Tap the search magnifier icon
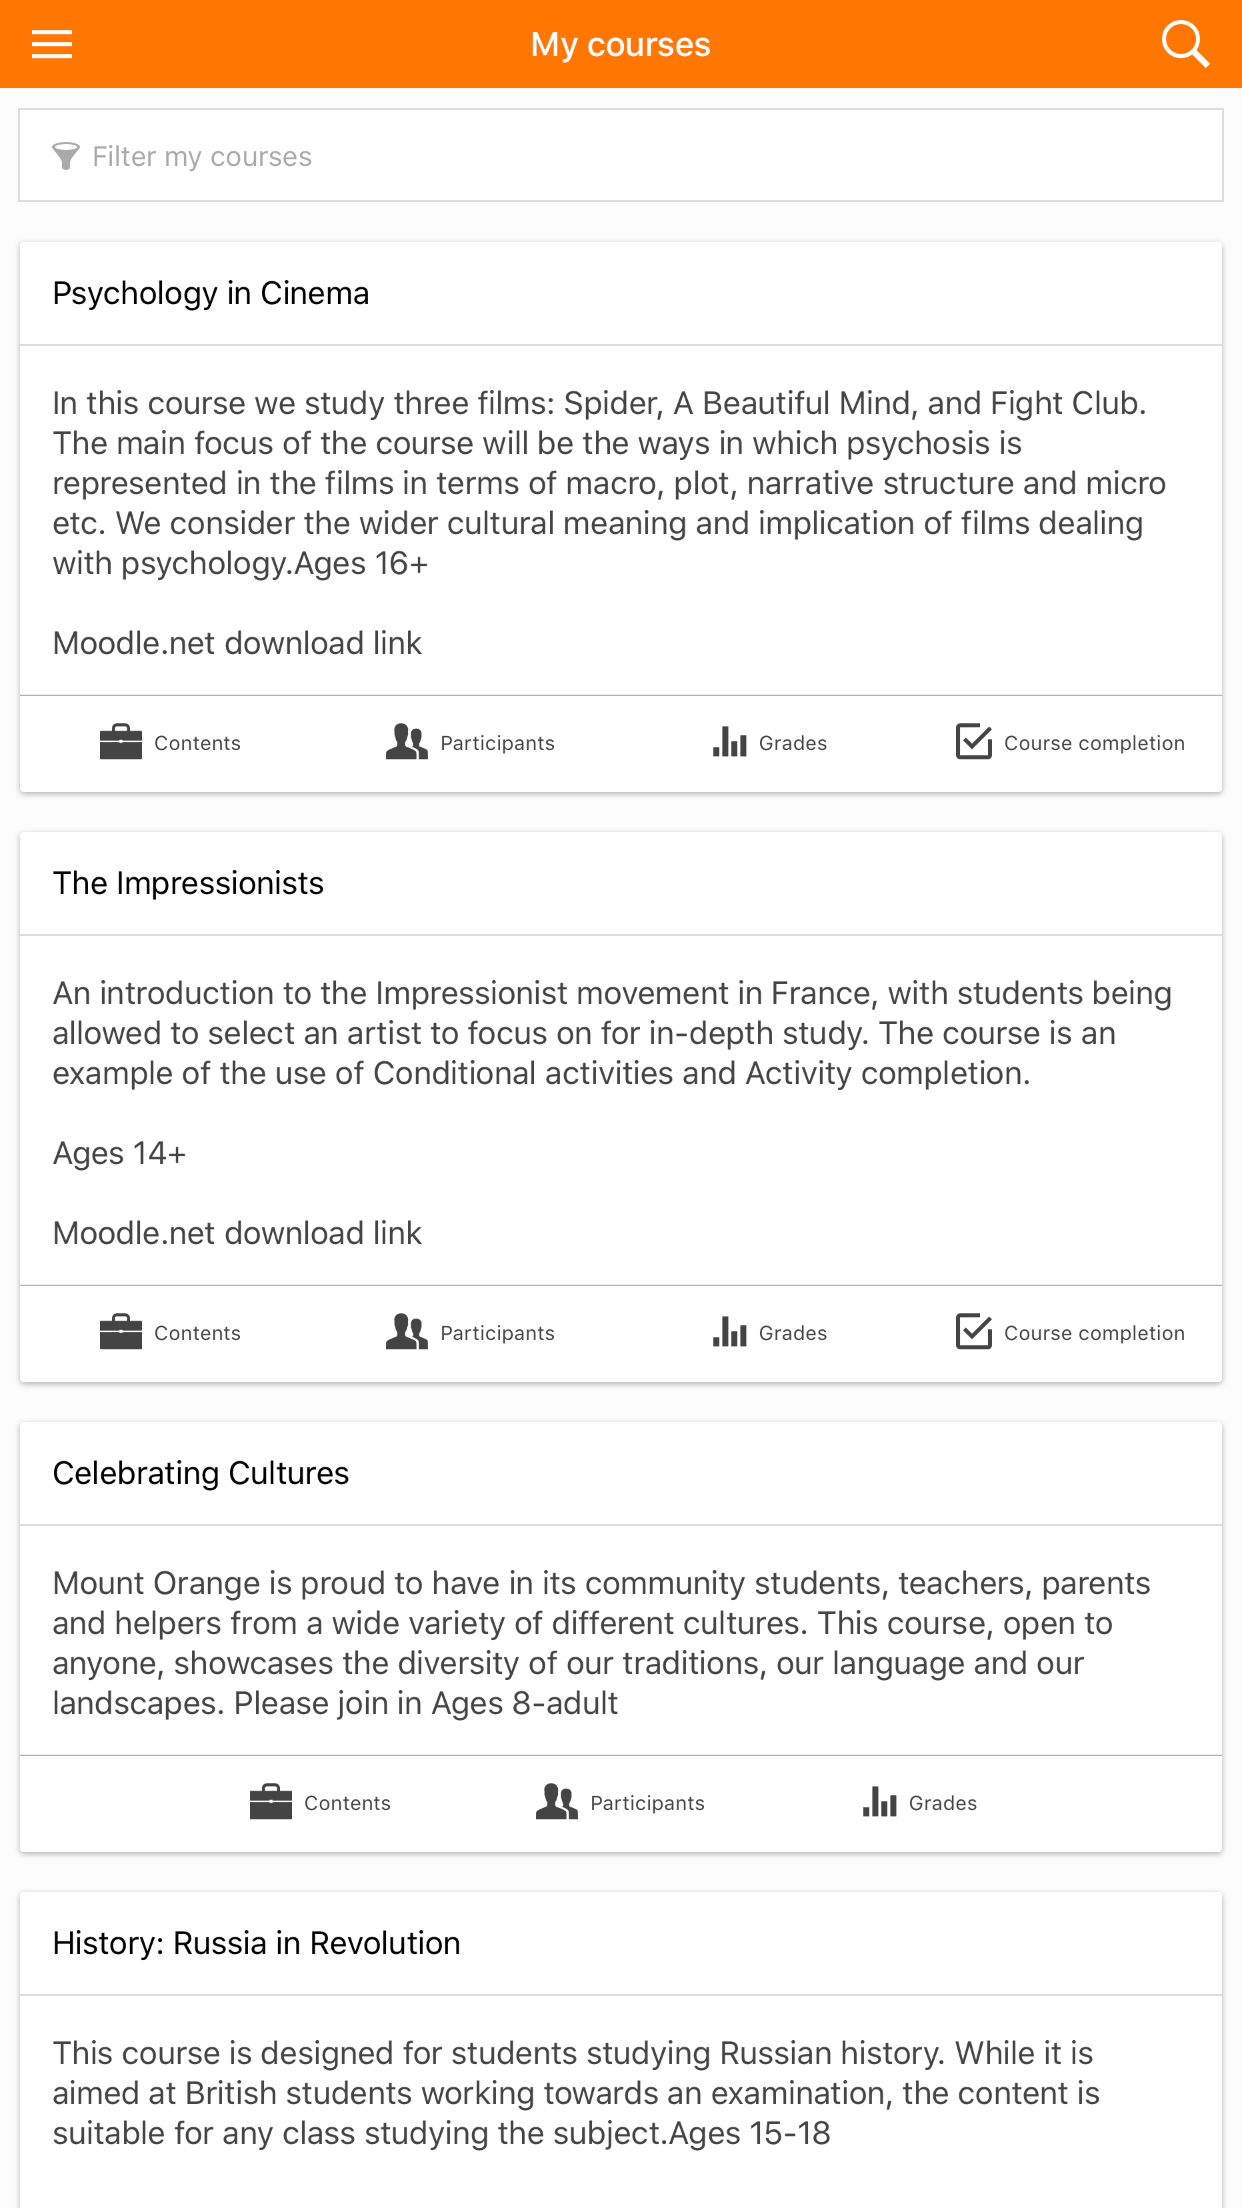The width and height of the screenshot is (1242, 2208). (x=1185, y=44)
